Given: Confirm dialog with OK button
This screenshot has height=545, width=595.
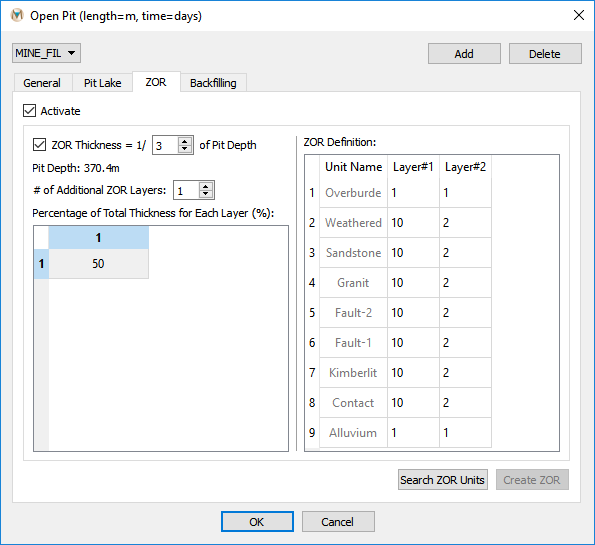Looking at the screenshot, I should (257, 522).
